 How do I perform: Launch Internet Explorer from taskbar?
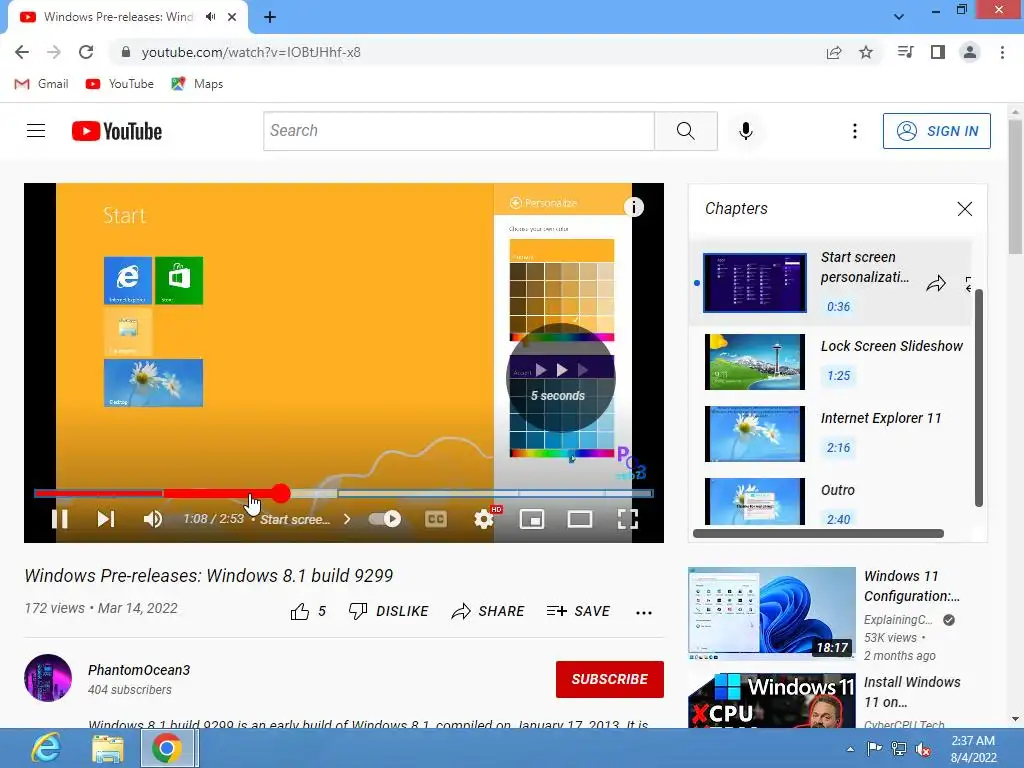(x=46, y=748)
